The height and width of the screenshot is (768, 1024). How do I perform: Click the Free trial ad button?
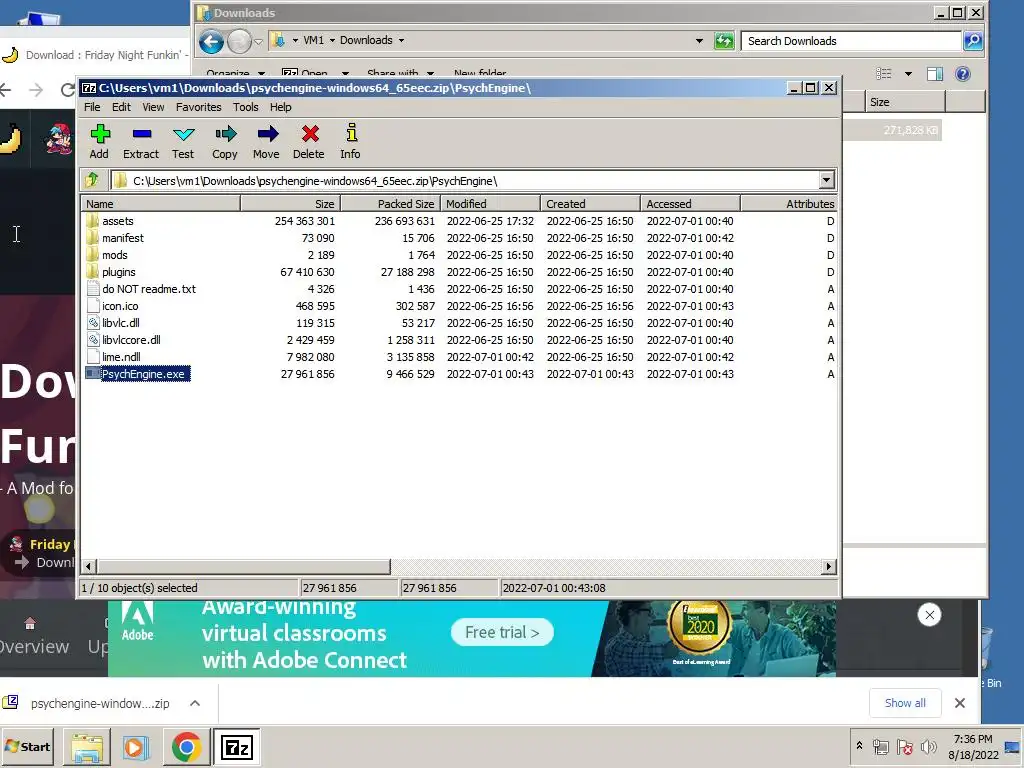click(x=502, y=632)
